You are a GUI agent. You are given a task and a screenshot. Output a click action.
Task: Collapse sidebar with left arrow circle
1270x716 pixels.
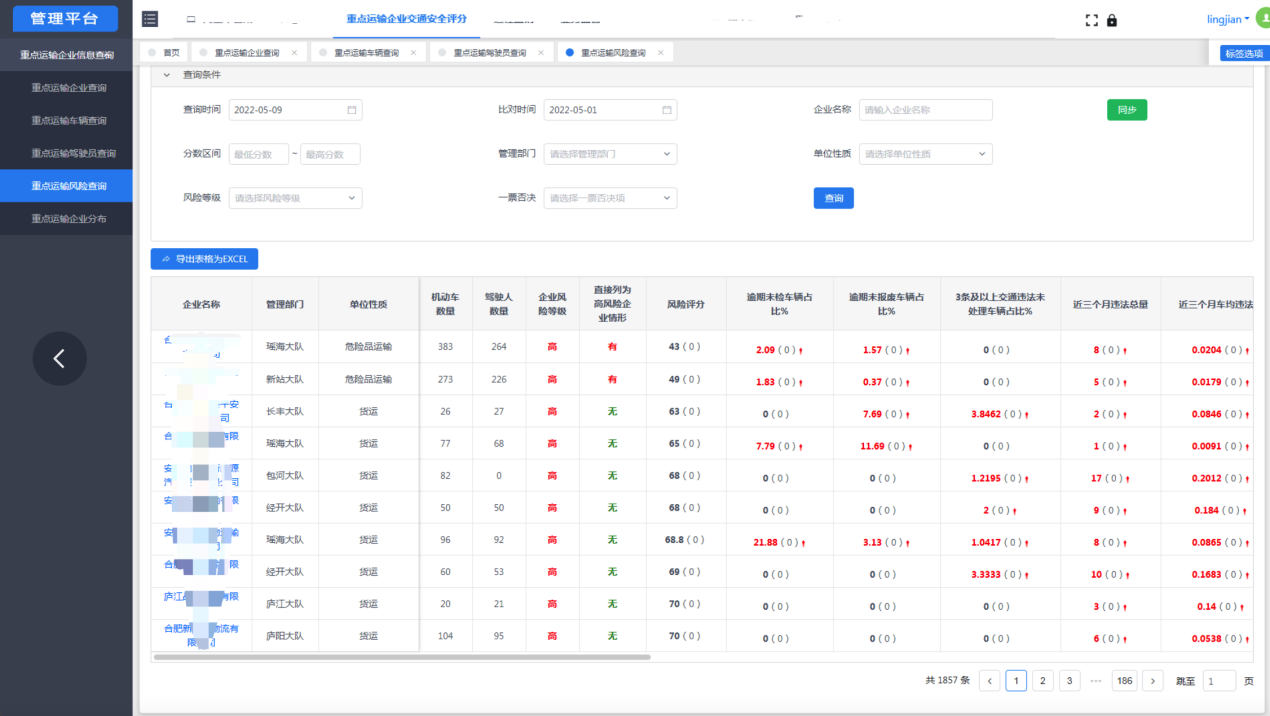click(59, 358)
